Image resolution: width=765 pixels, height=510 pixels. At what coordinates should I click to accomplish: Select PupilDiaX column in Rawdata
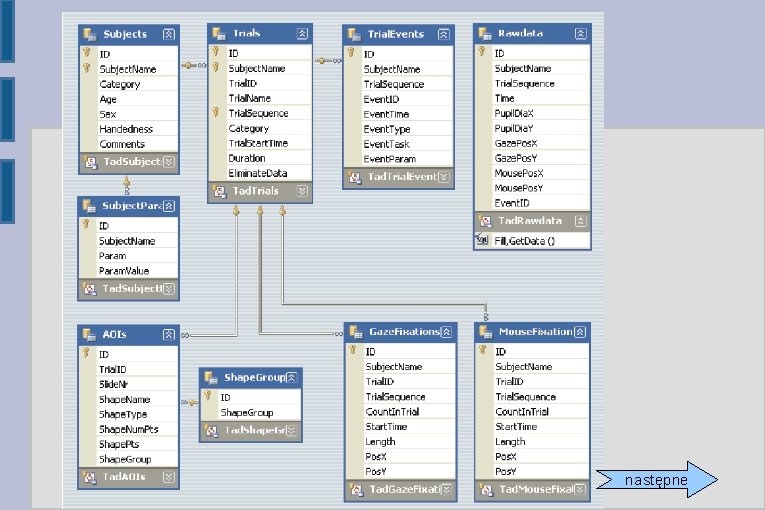coord(532,113)
